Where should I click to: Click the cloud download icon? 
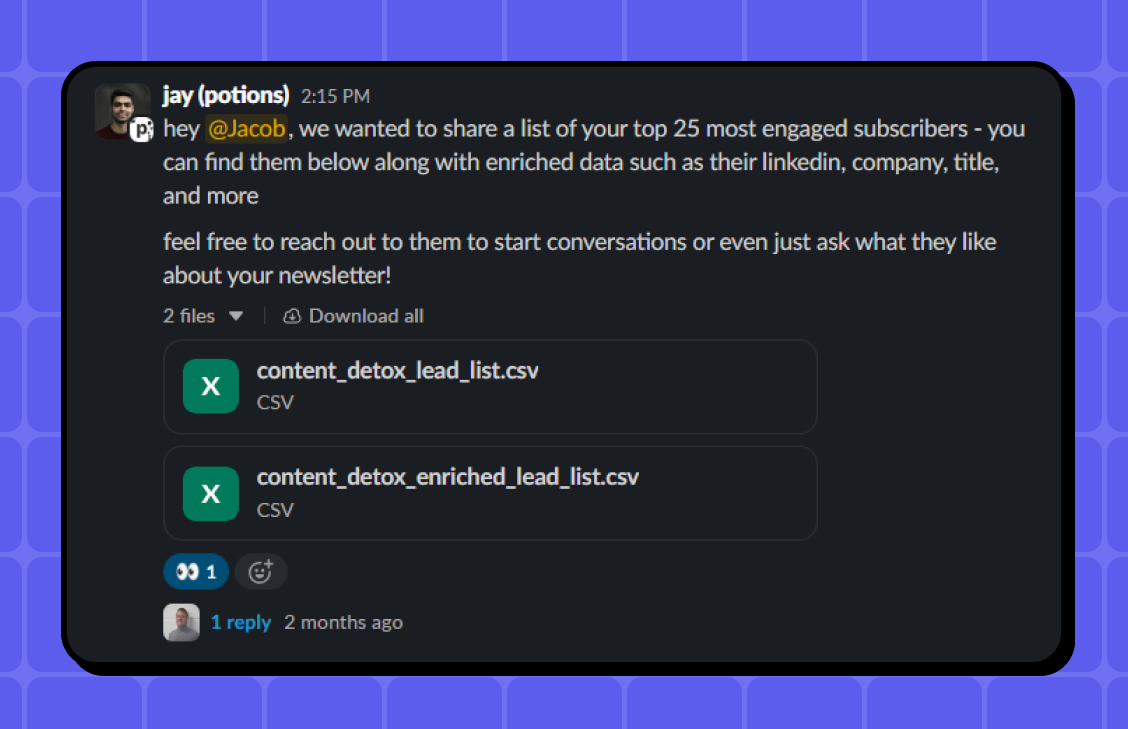point(292,316)
